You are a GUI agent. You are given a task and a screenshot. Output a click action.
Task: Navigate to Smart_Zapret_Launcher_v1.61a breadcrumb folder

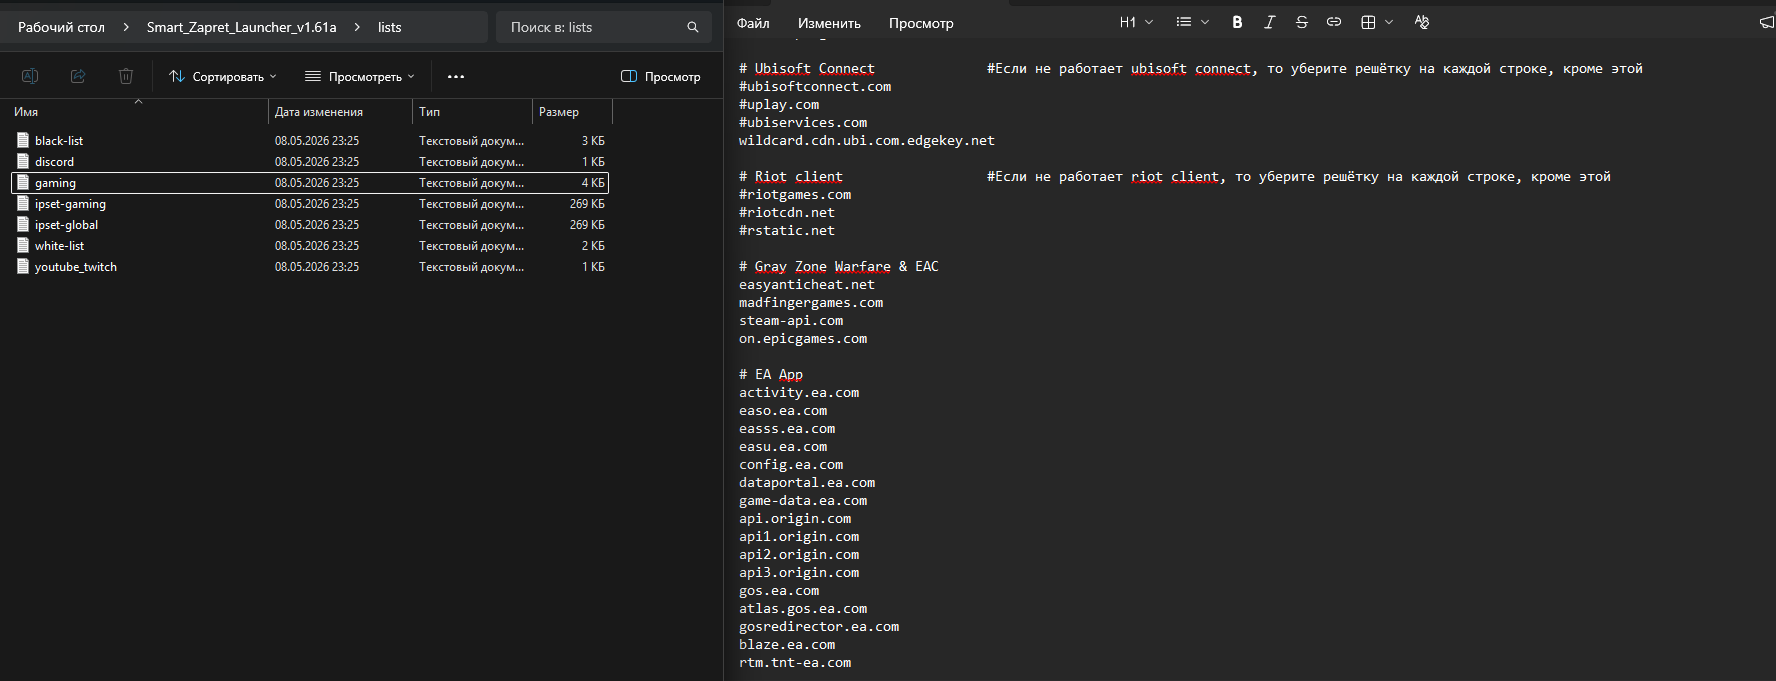241,27
